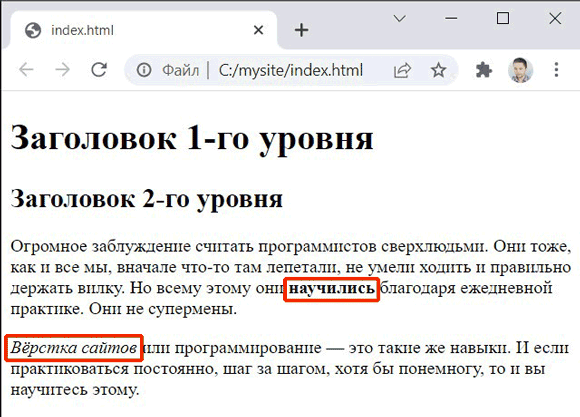
Task: Open the Extensions puzzle-piece menu
Action: coord(483,70)
